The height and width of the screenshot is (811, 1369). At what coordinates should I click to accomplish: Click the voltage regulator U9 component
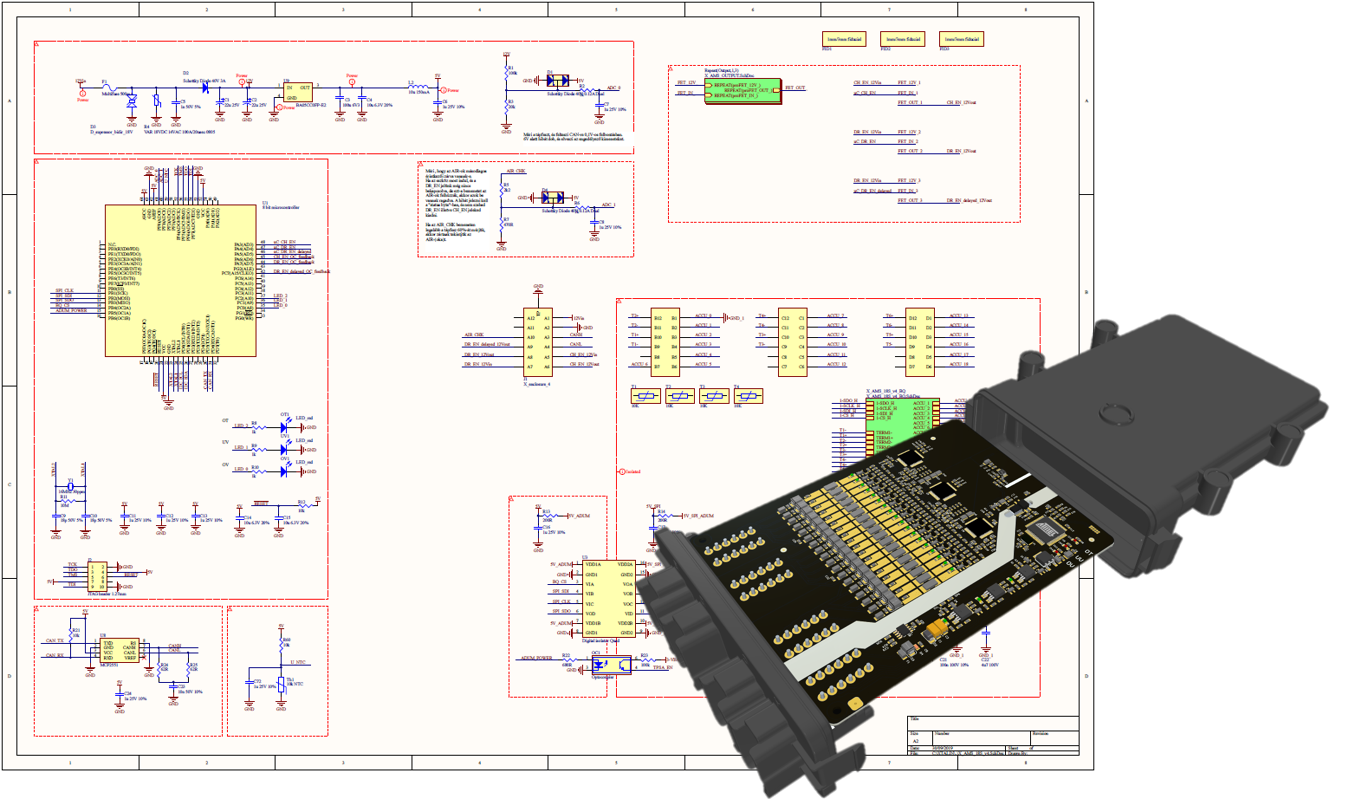(x=296, y=90)
